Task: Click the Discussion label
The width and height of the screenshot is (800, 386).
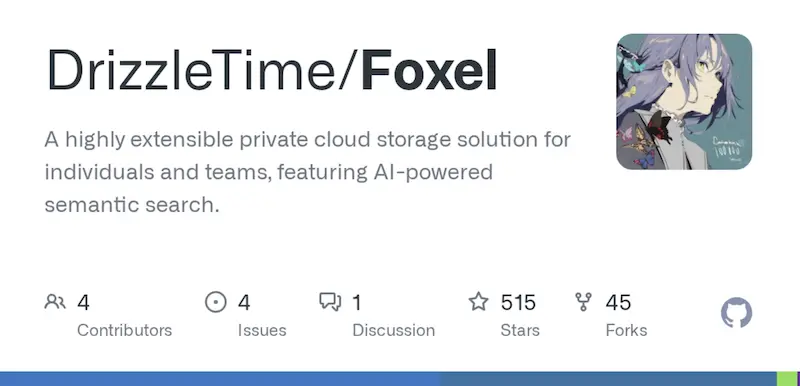Action: click(x=393, y=330)
